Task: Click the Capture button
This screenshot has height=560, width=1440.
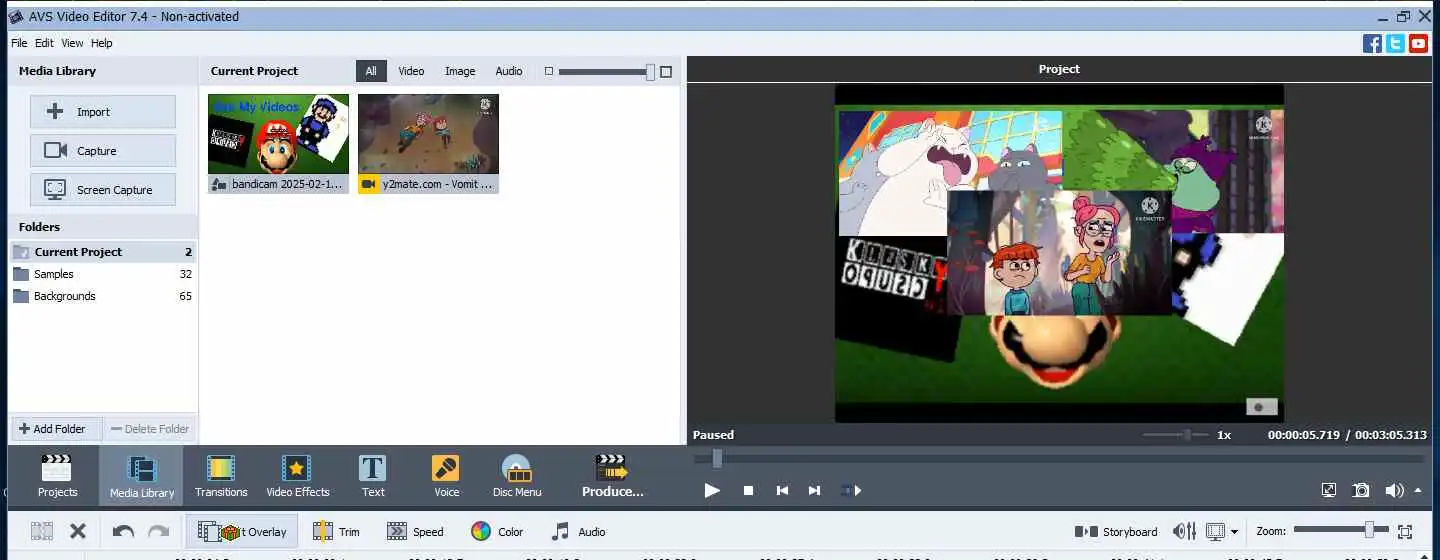Action: (x=103, y=150)
